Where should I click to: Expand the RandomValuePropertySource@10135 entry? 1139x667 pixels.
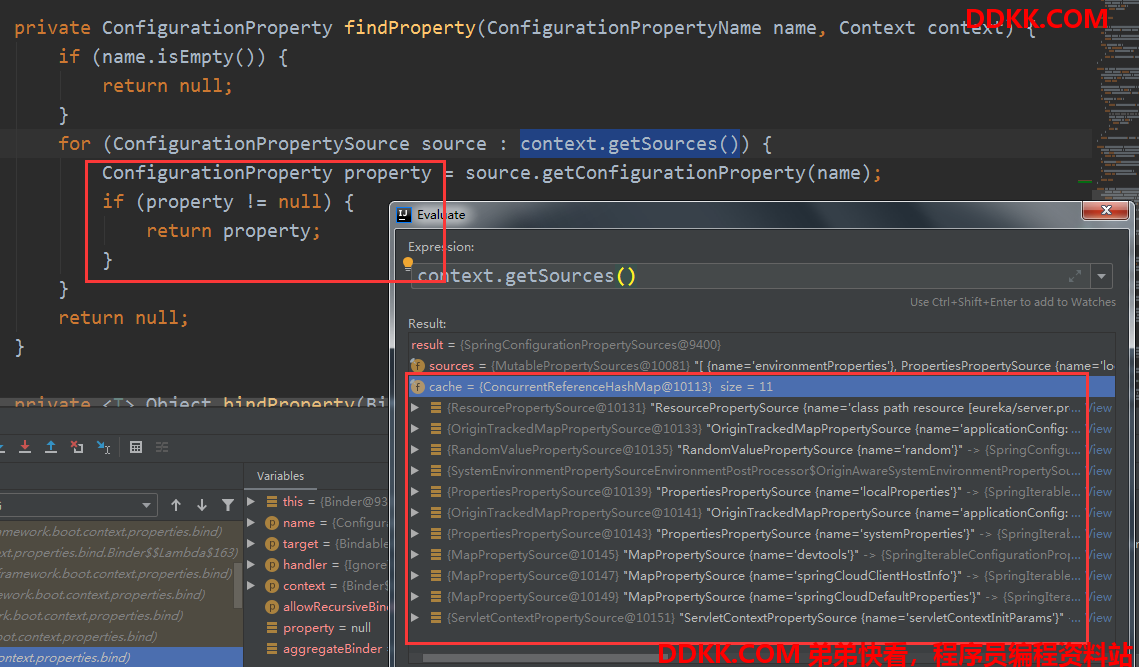click(x=416, y=450)
